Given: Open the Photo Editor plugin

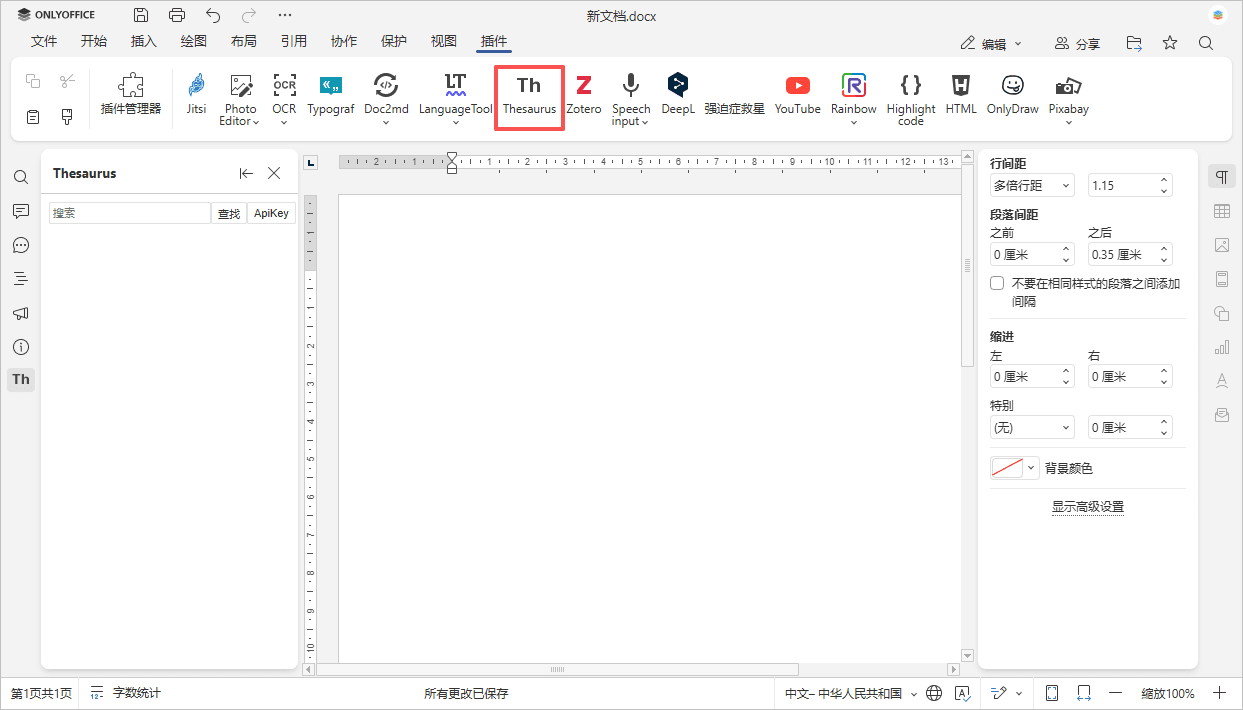Looking at the screenshot, I should [x=240, y=98].
